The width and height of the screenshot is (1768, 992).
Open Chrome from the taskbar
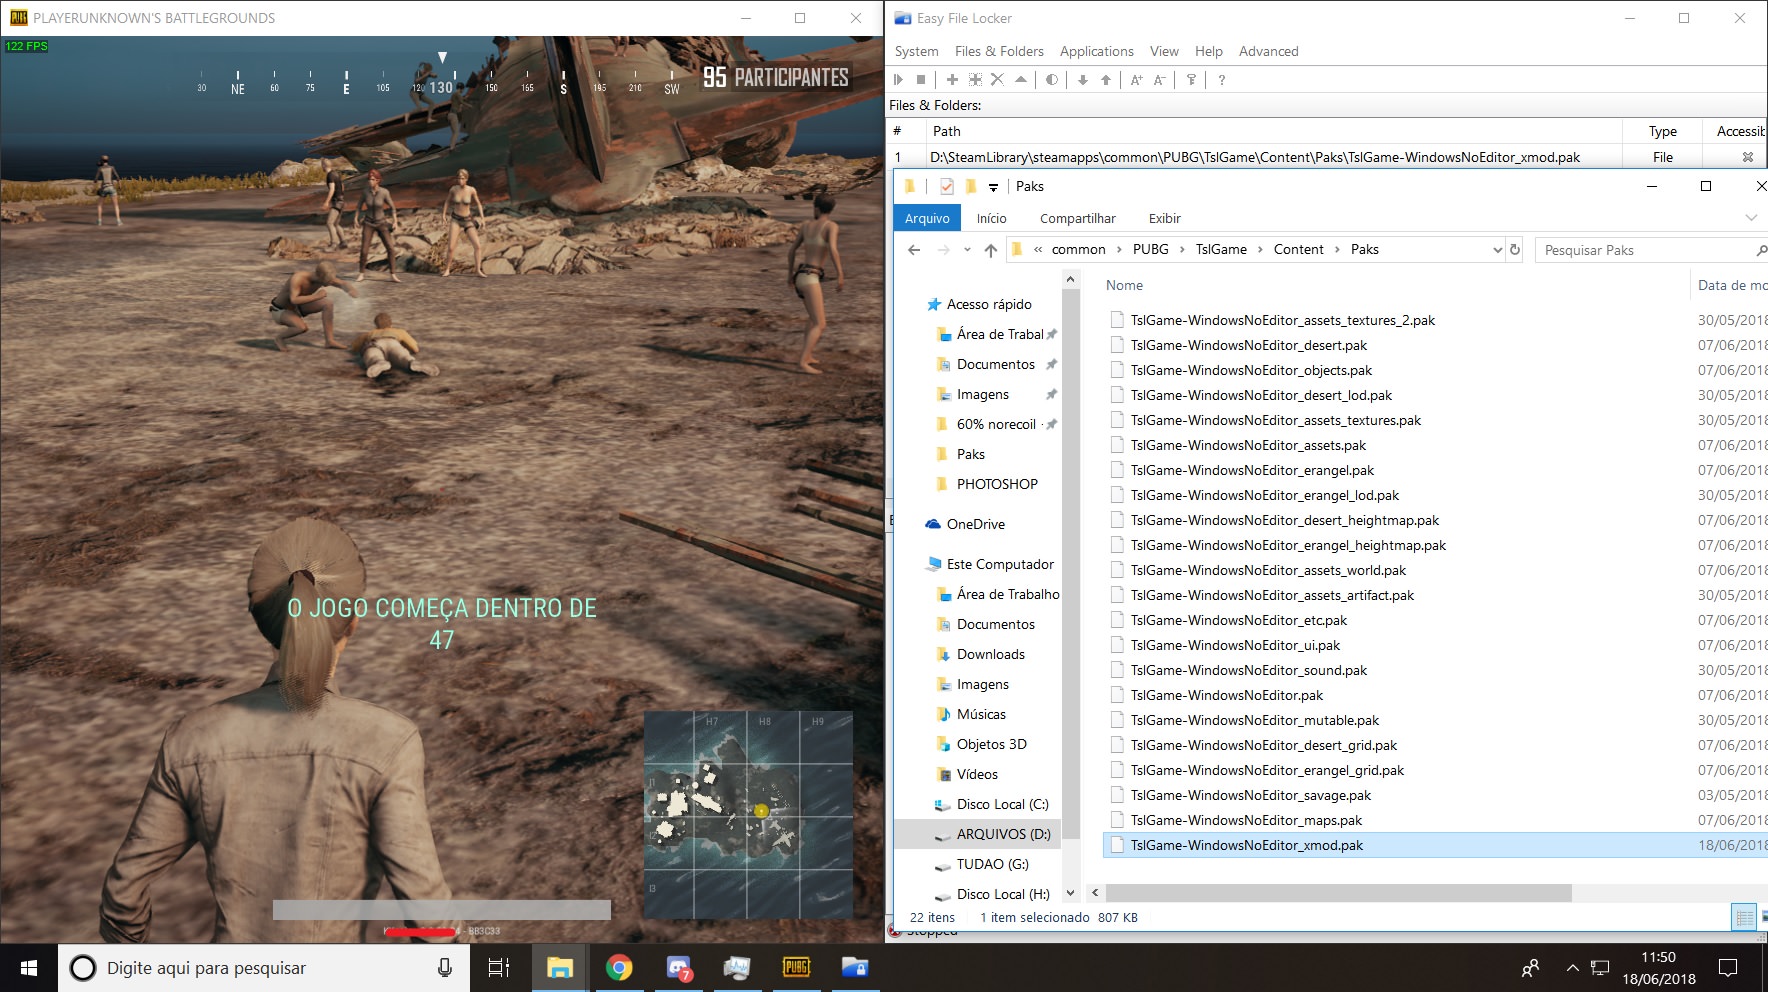click(x=619, y=967)
